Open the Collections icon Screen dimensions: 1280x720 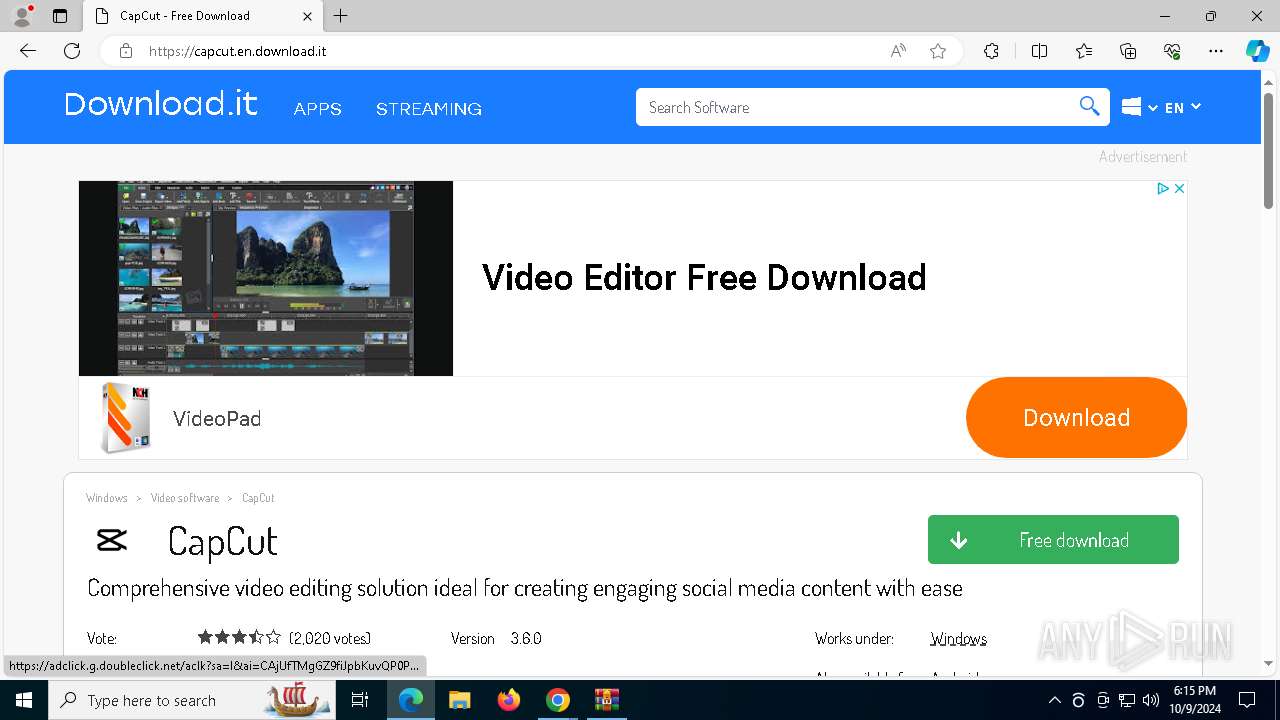coord(1128,51)
